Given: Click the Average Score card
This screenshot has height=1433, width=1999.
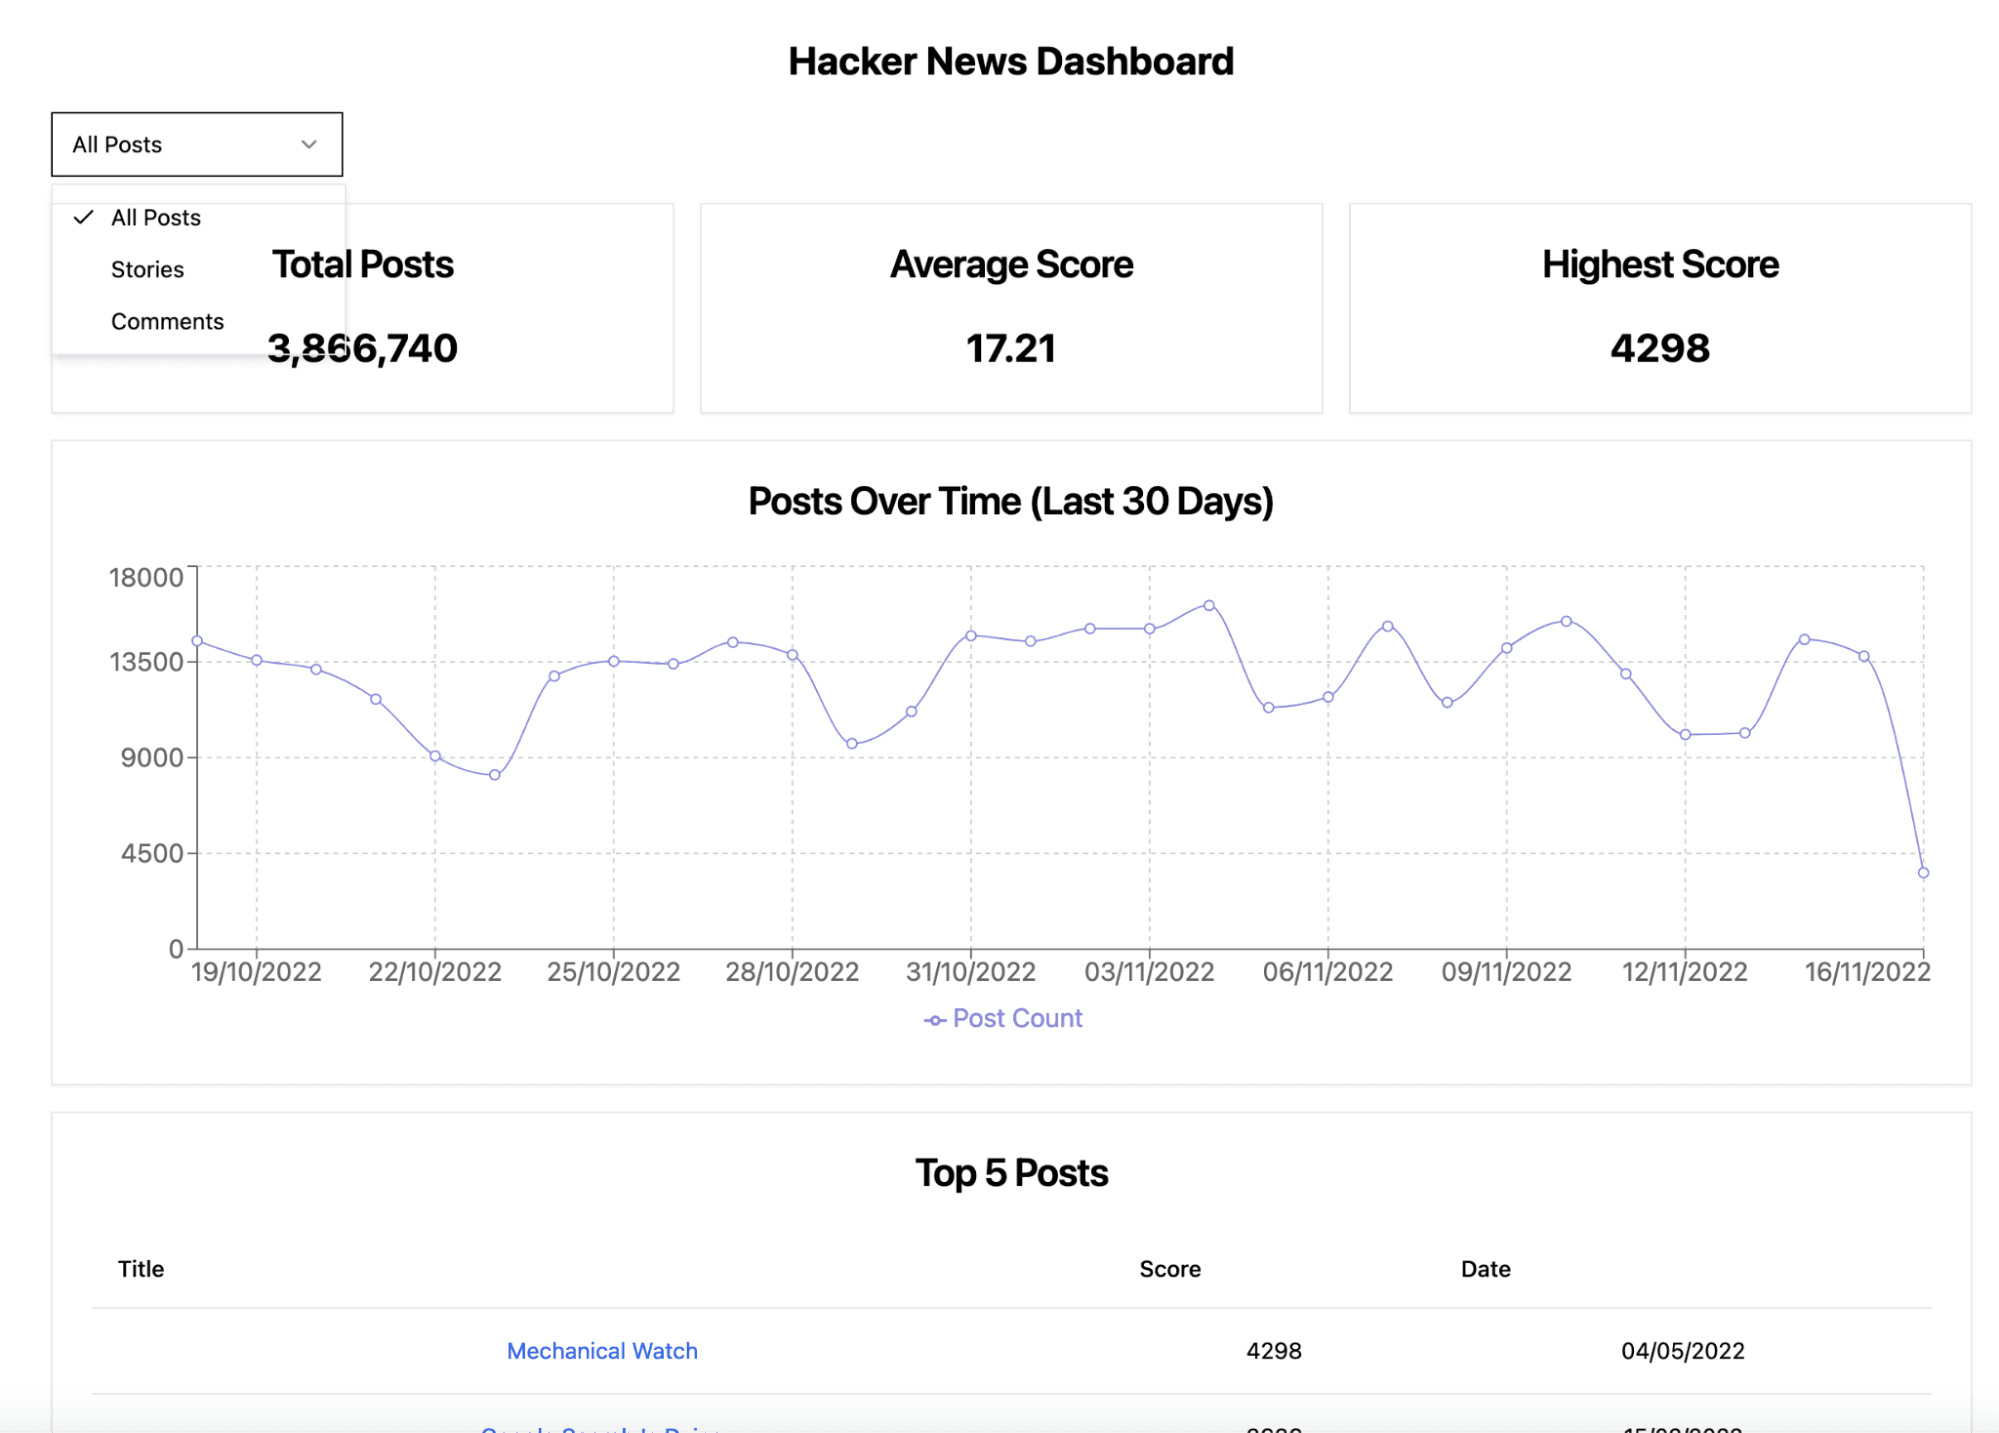Looking at the screenshot, I should 1011,308.
